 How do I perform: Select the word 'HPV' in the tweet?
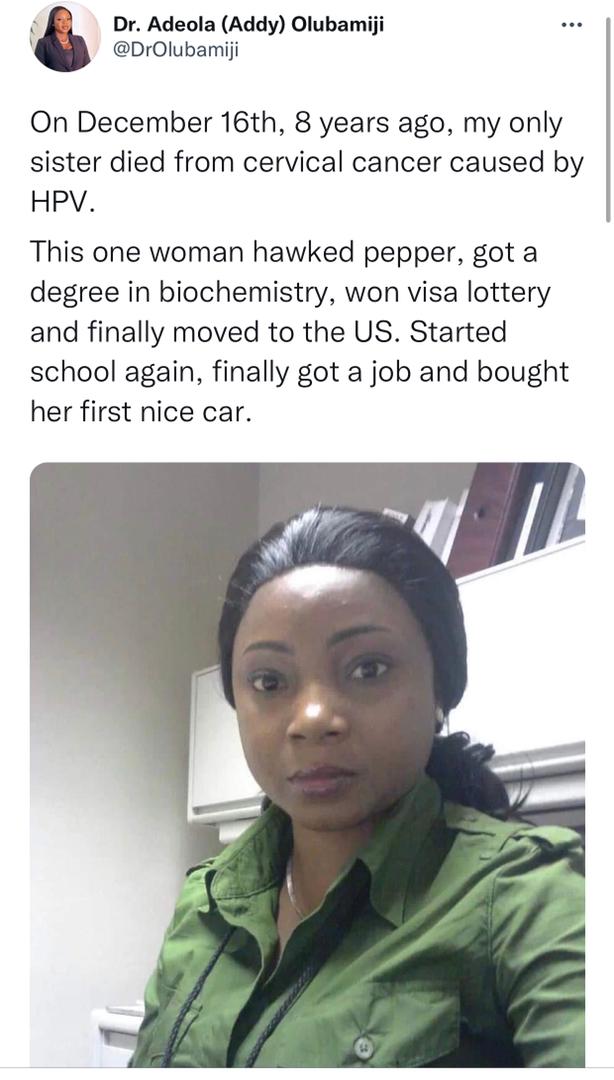(57, 203)
